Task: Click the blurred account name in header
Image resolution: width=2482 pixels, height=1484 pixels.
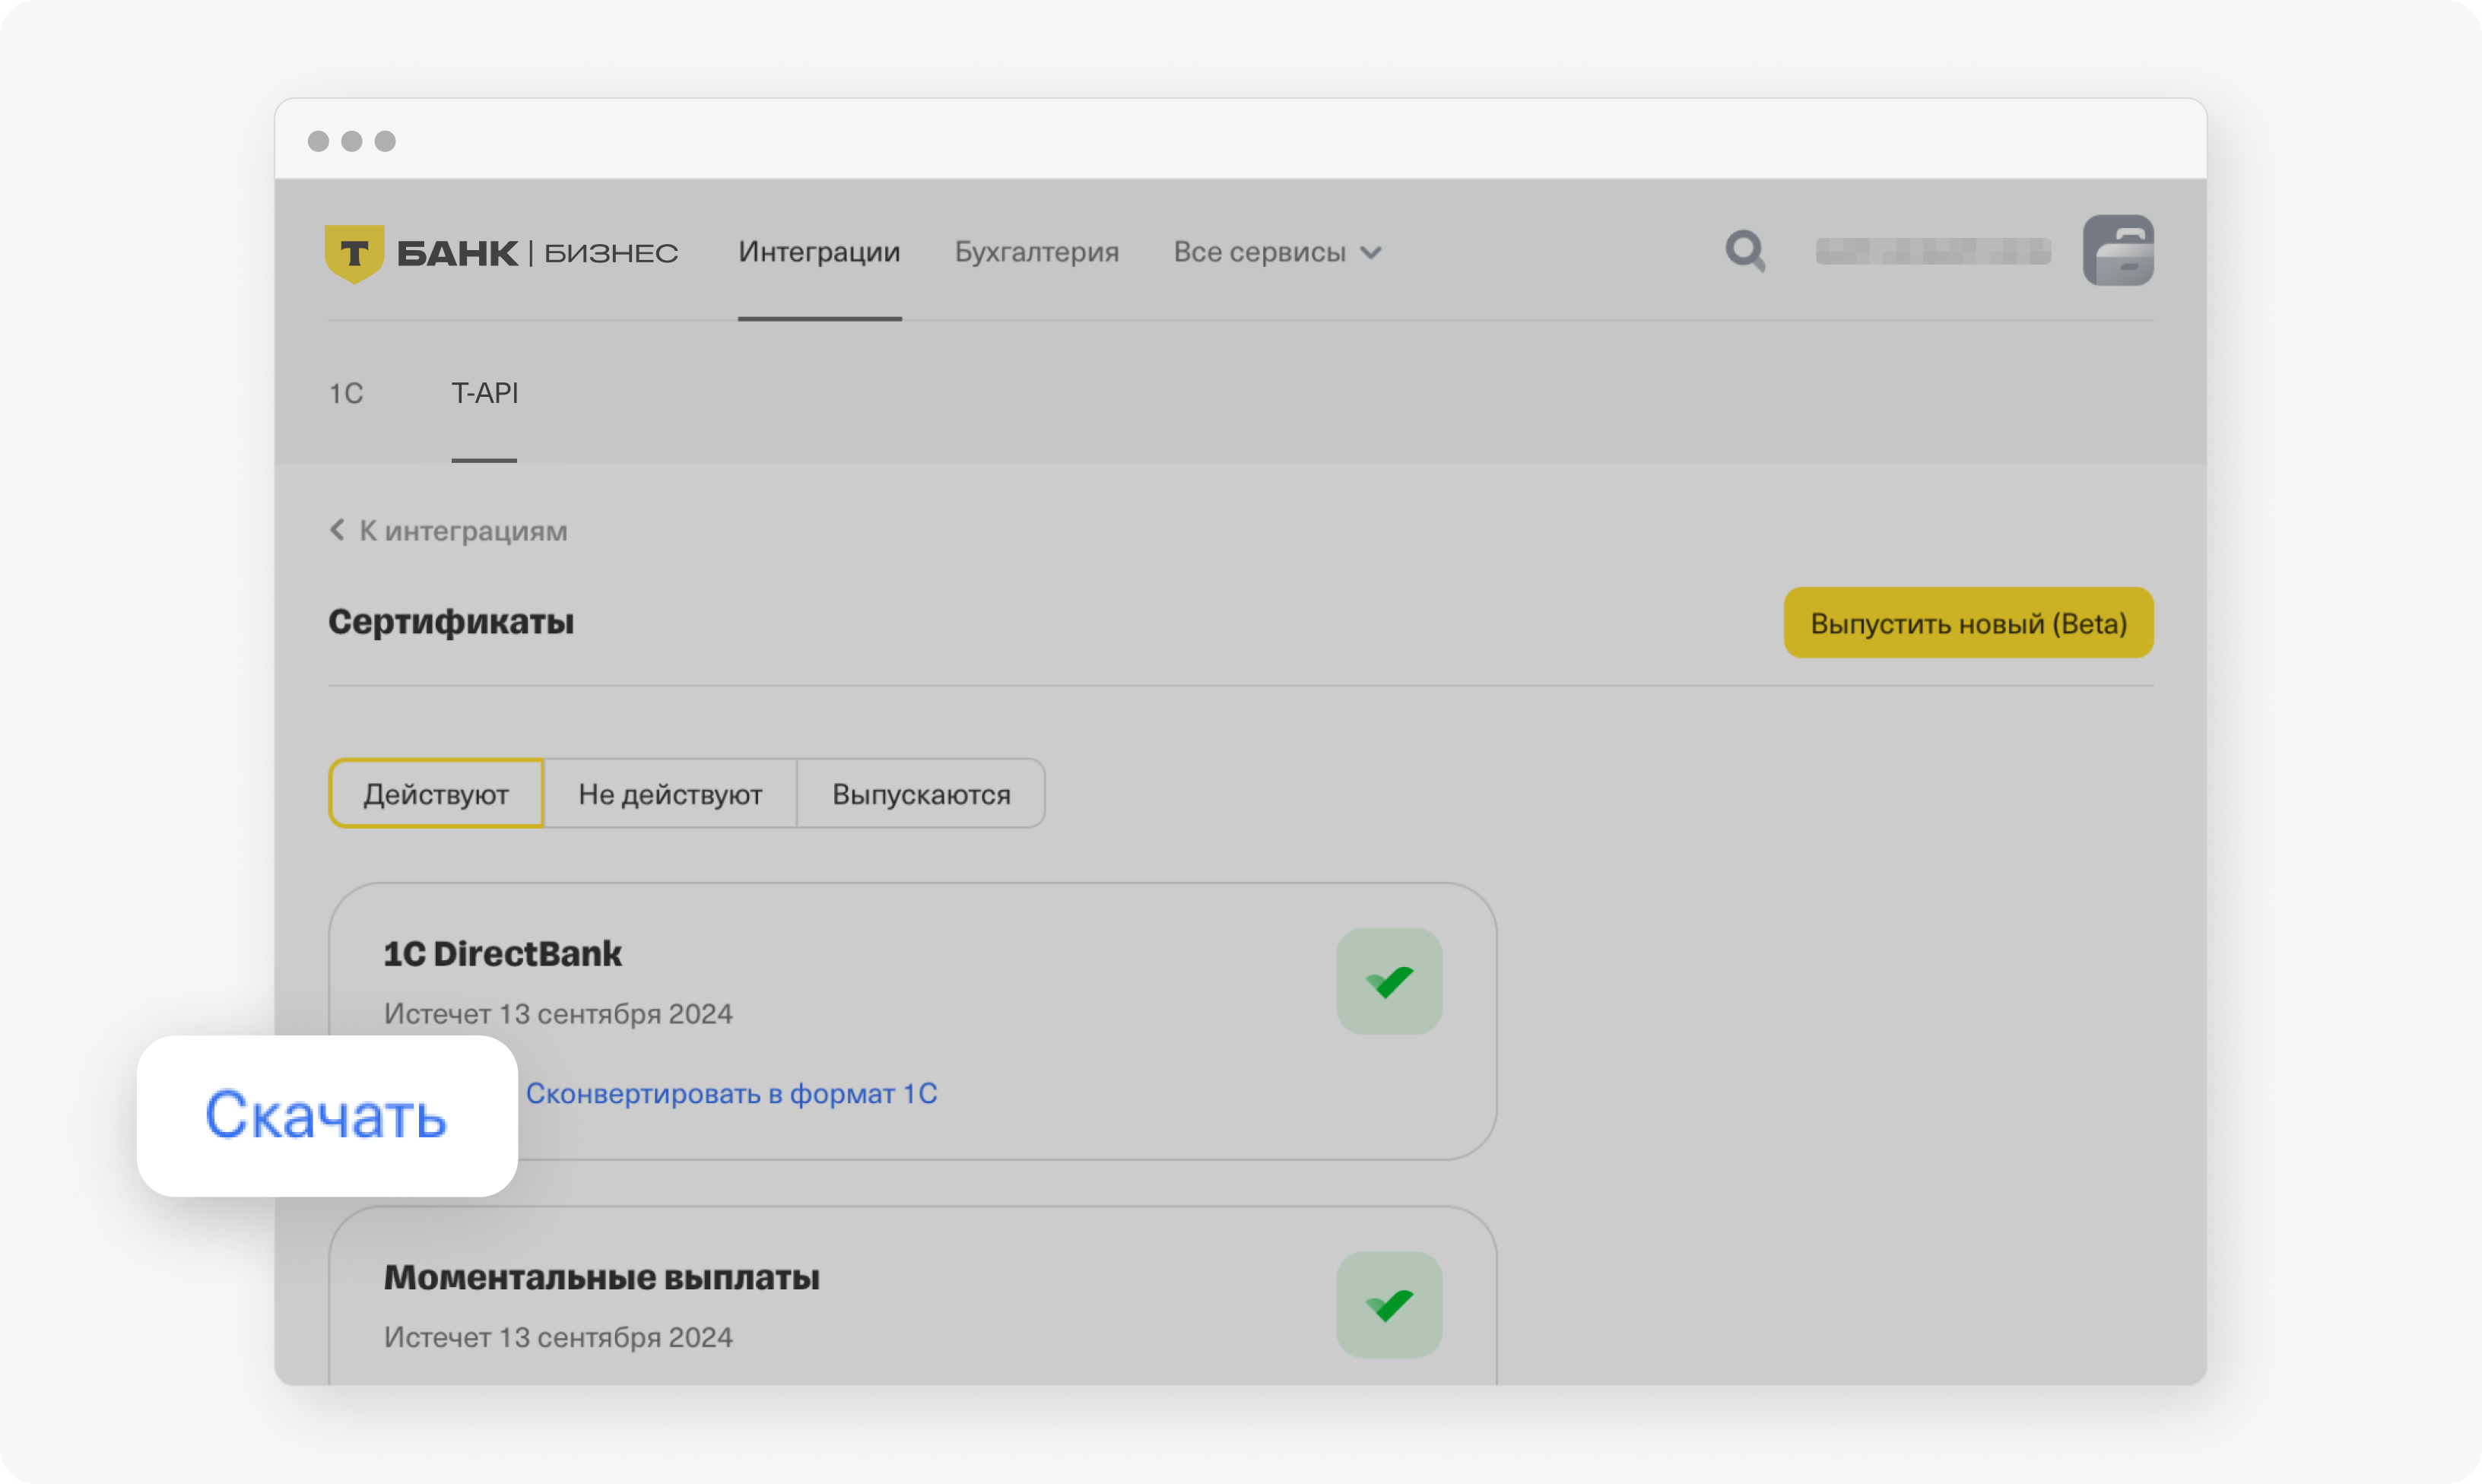Action: click(1933, 251)
